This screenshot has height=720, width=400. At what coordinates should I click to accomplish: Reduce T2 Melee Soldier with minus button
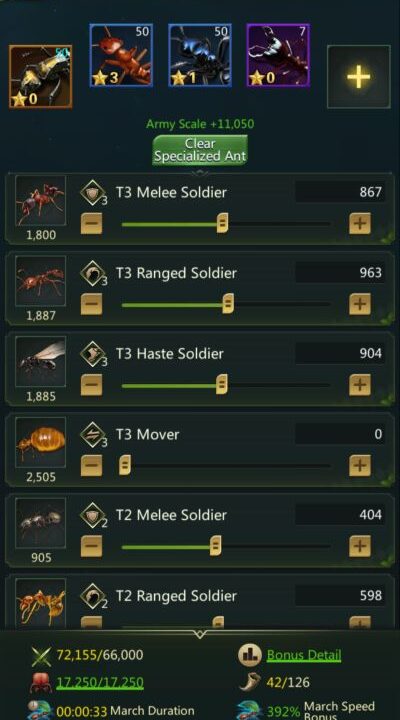click(91, 546)
